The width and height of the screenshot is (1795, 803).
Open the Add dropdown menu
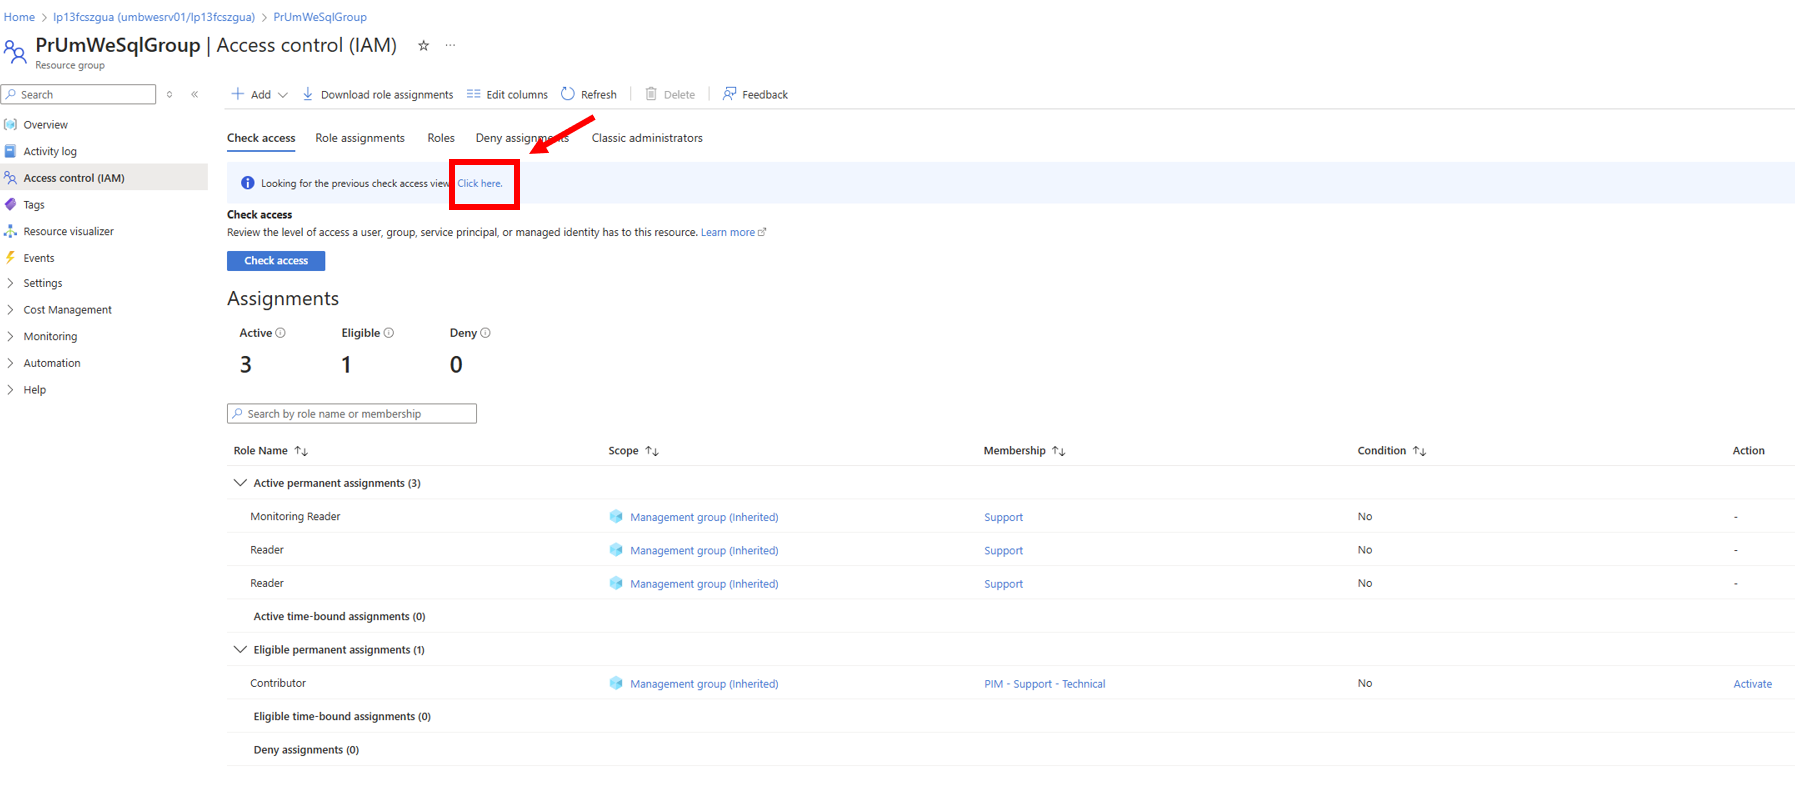click(260, 95)
